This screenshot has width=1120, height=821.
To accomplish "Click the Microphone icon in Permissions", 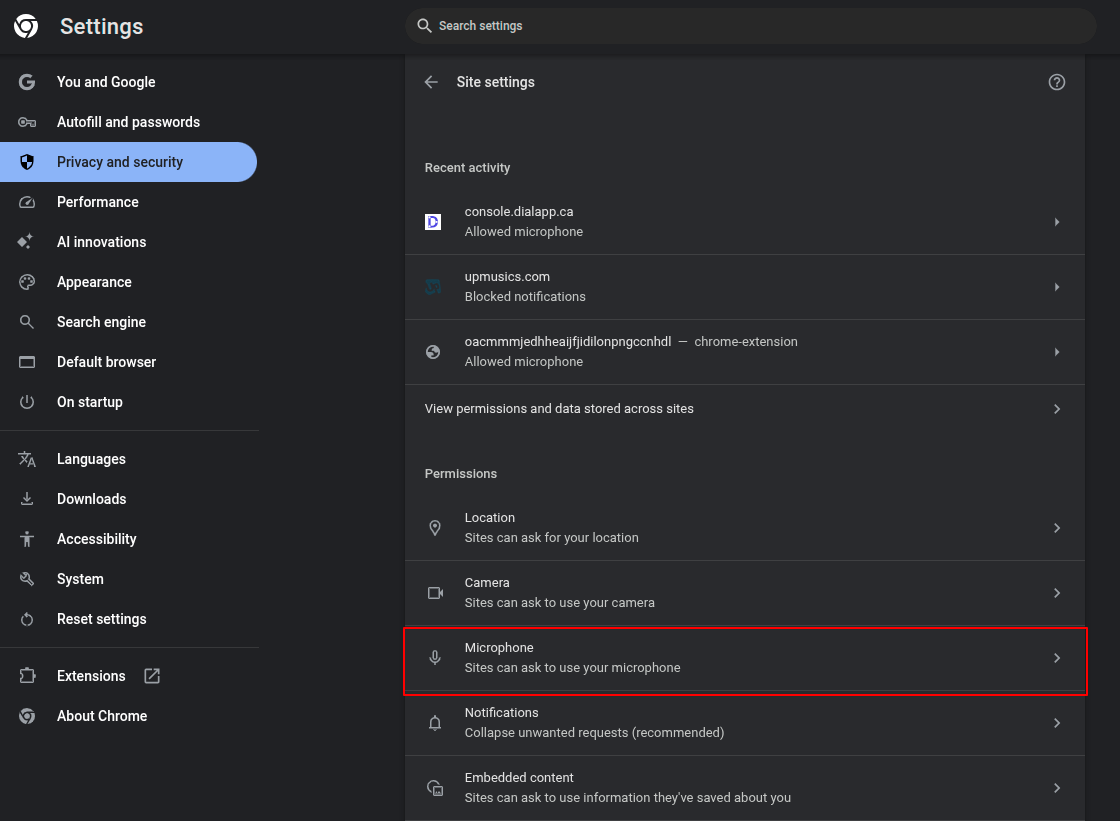I will pyautogui.click(x=435, y=657).
